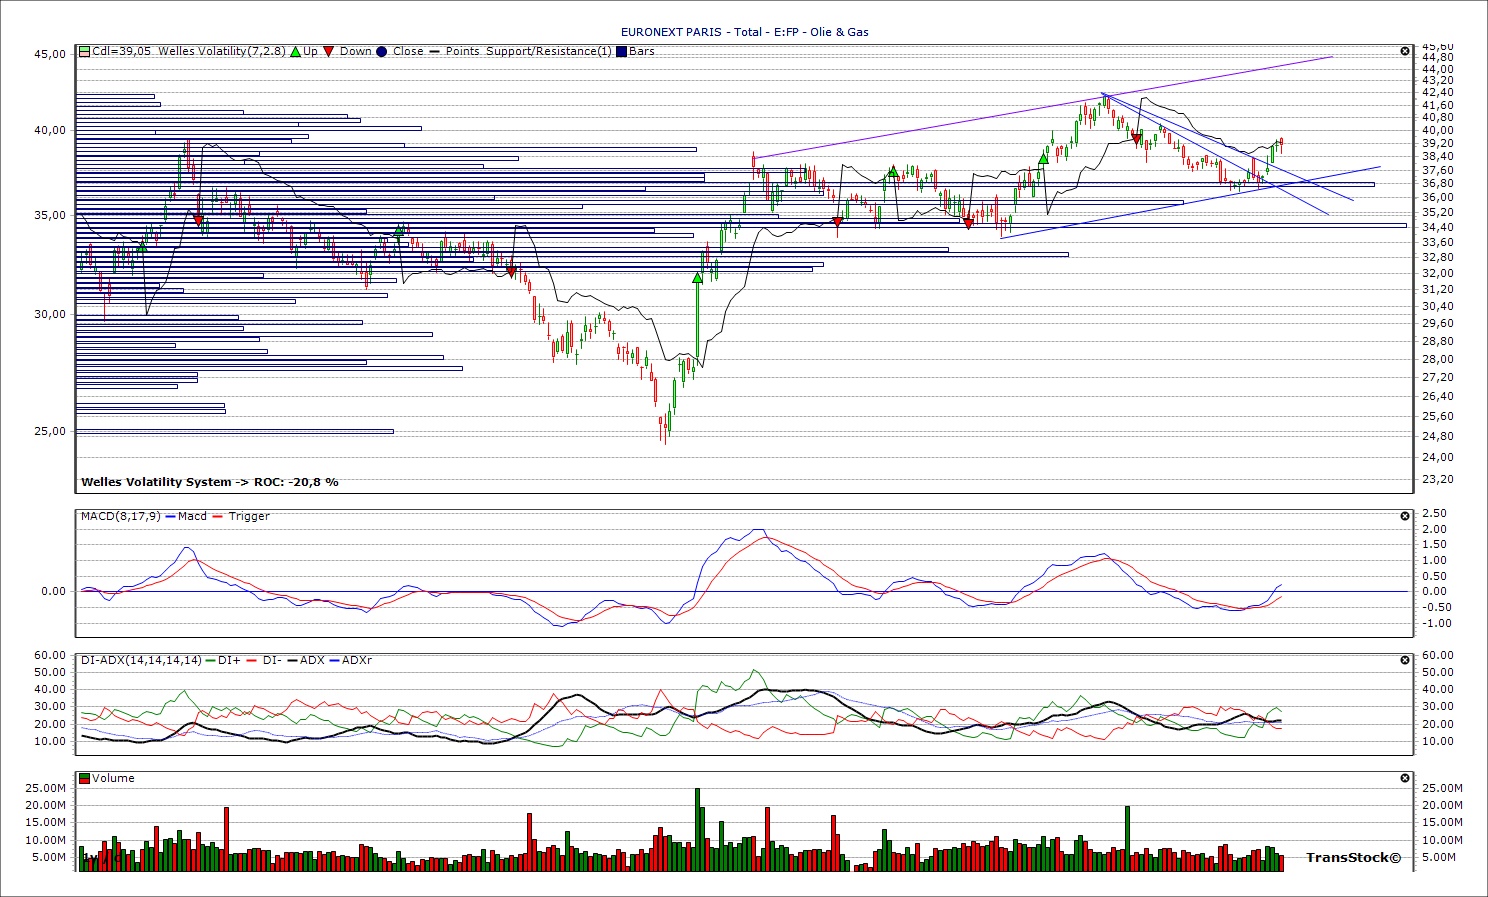Click the 25,00 left price axis label
Viewport: 1488px width, 897px height.
tap(50, 431)
